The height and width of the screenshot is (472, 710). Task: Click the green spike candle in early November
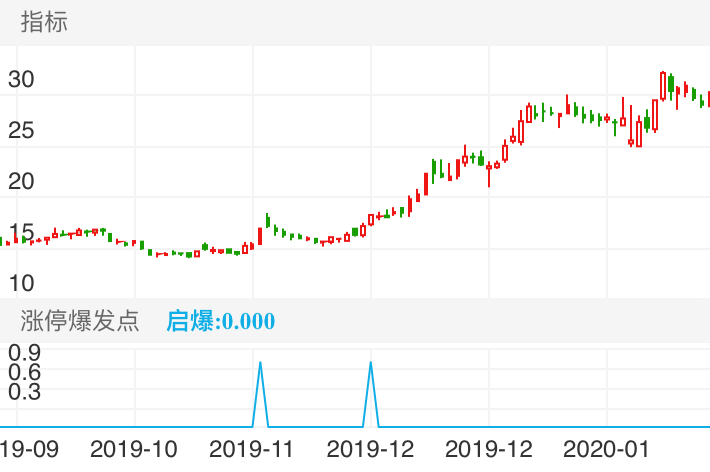268,221
